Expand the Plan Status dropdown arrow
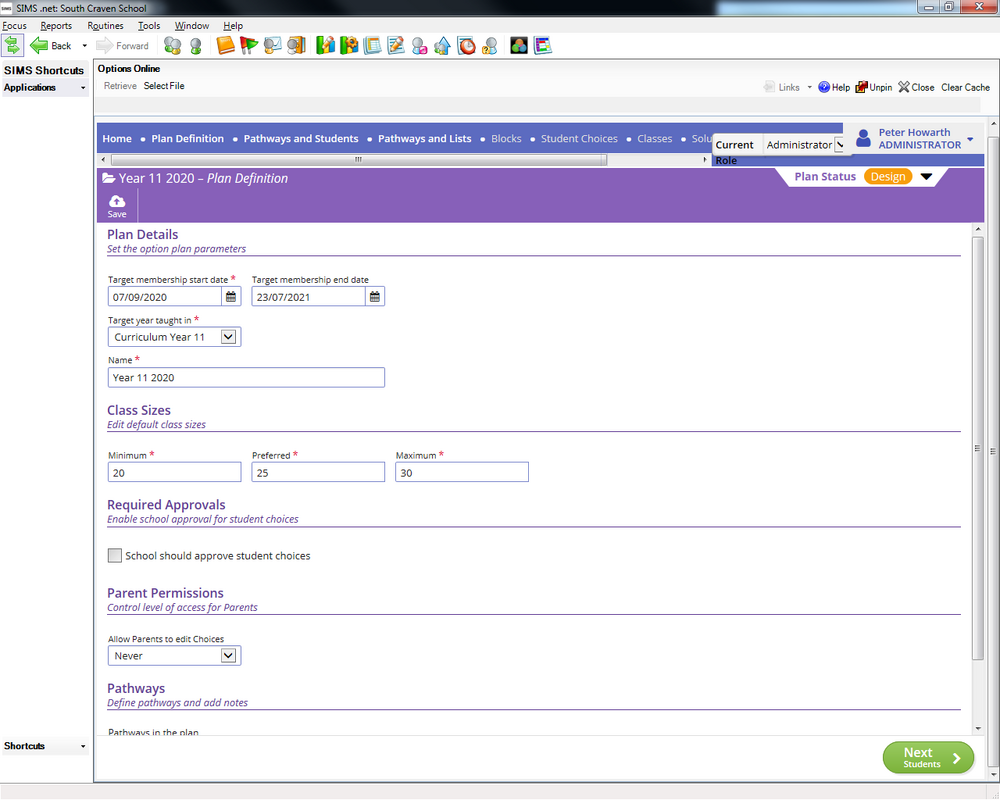This screenshot has height=800, width=1000. 927,177
